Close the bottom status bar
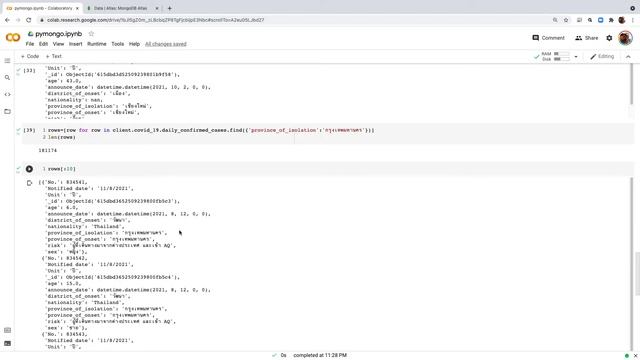This screenshot has width=640, height=360. [x=635, y=356]
